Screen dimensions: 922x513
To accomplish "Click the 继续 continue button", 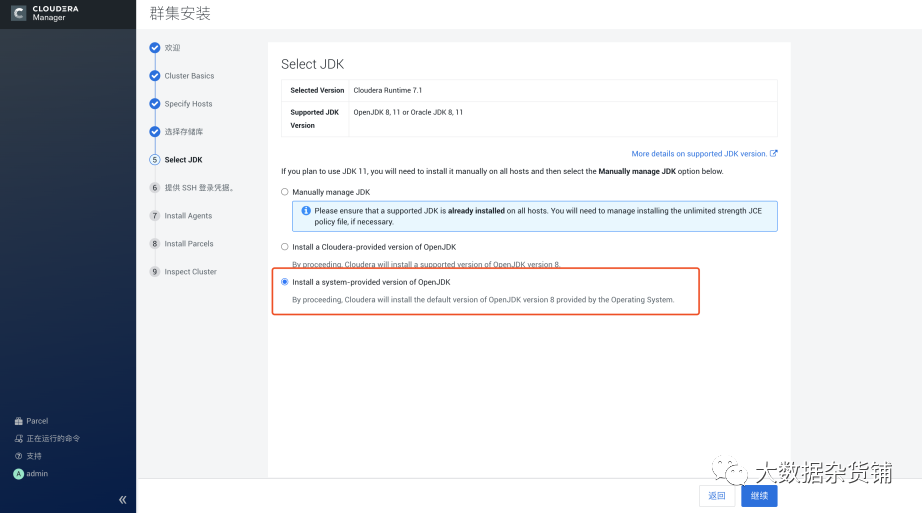I will click(759, 496).
